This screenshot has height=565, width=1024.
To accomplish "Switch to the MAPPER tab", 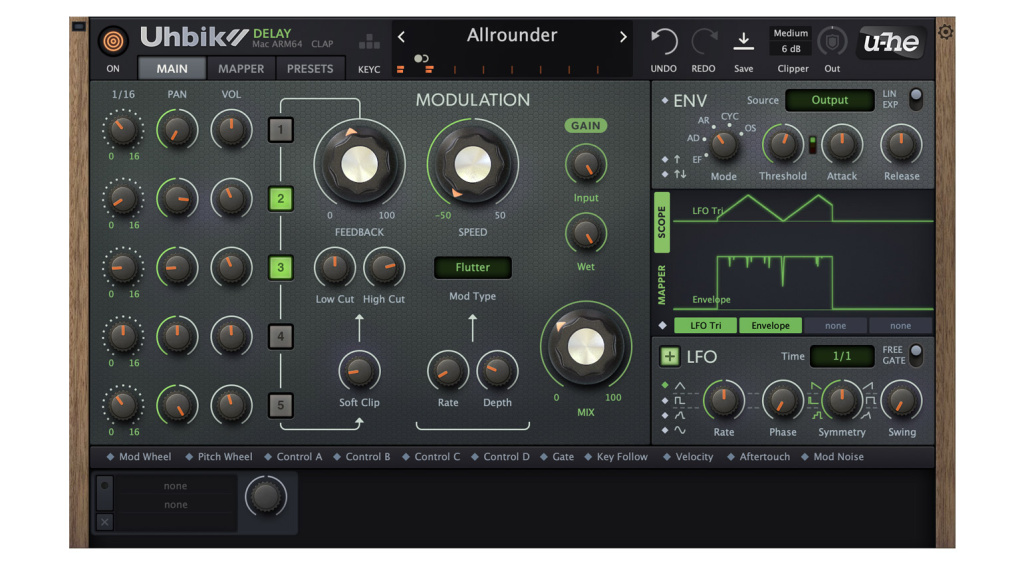I will coord(241,69).
